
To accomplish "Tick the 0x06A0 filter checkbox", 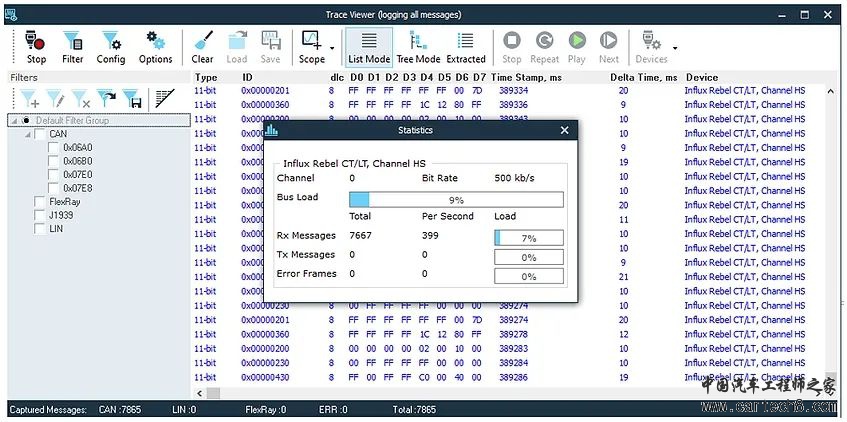I will (x=53, y=148).
